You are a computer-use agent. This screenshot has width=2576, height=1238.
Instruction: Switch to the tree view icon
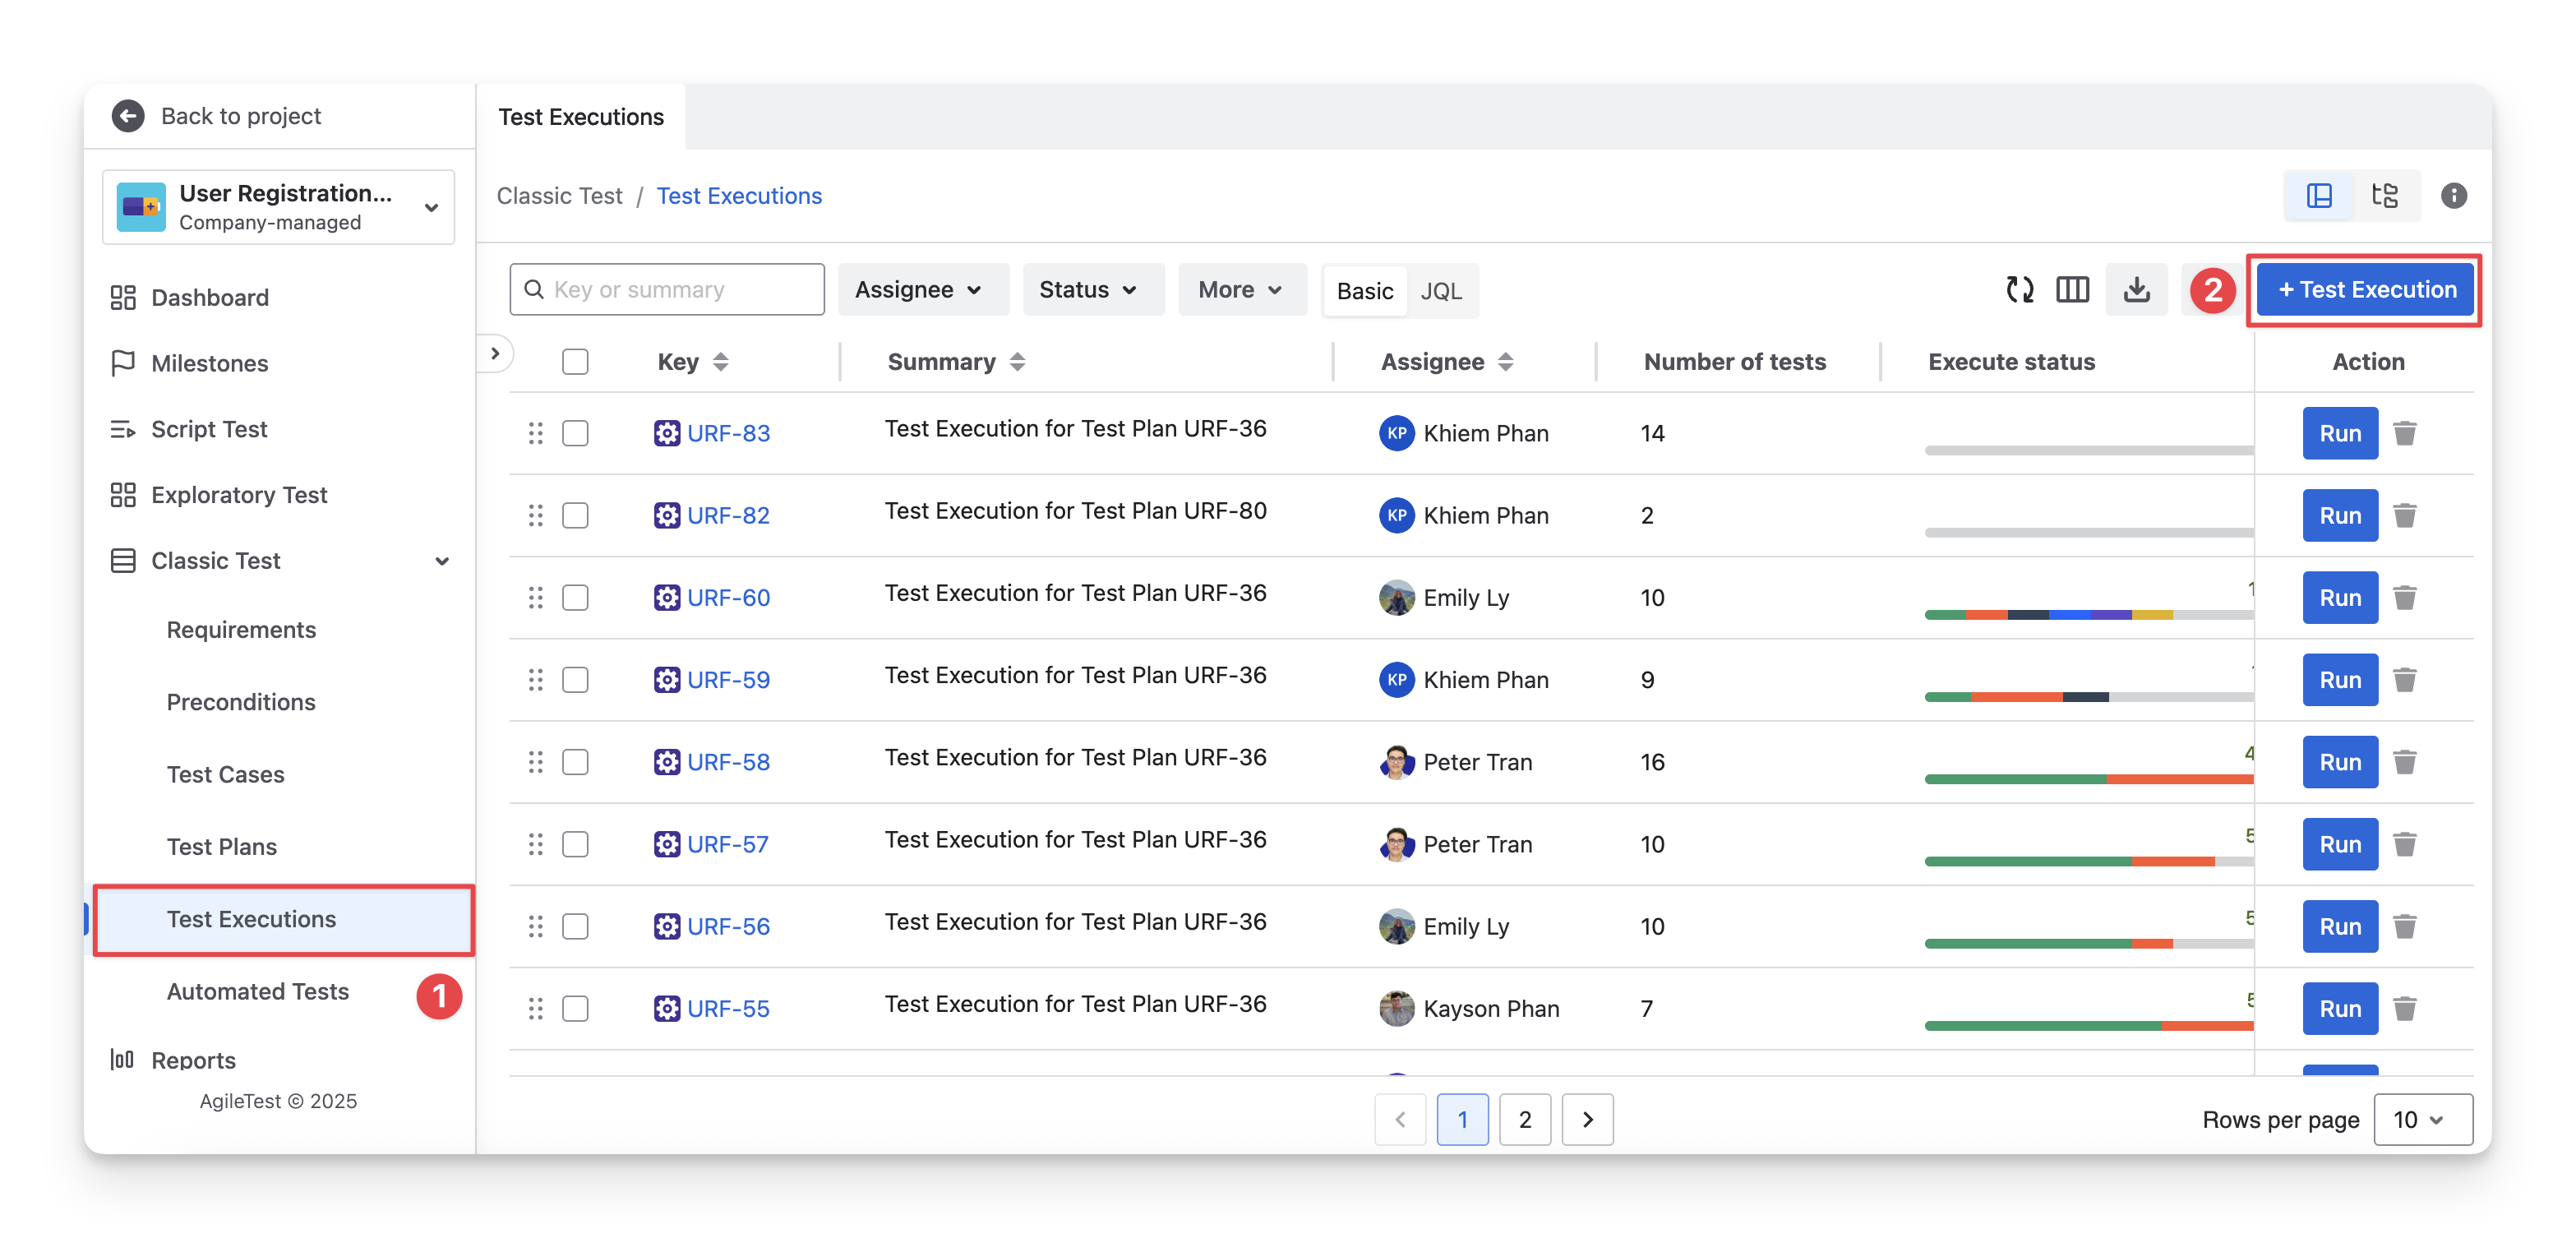point(2385,196)
